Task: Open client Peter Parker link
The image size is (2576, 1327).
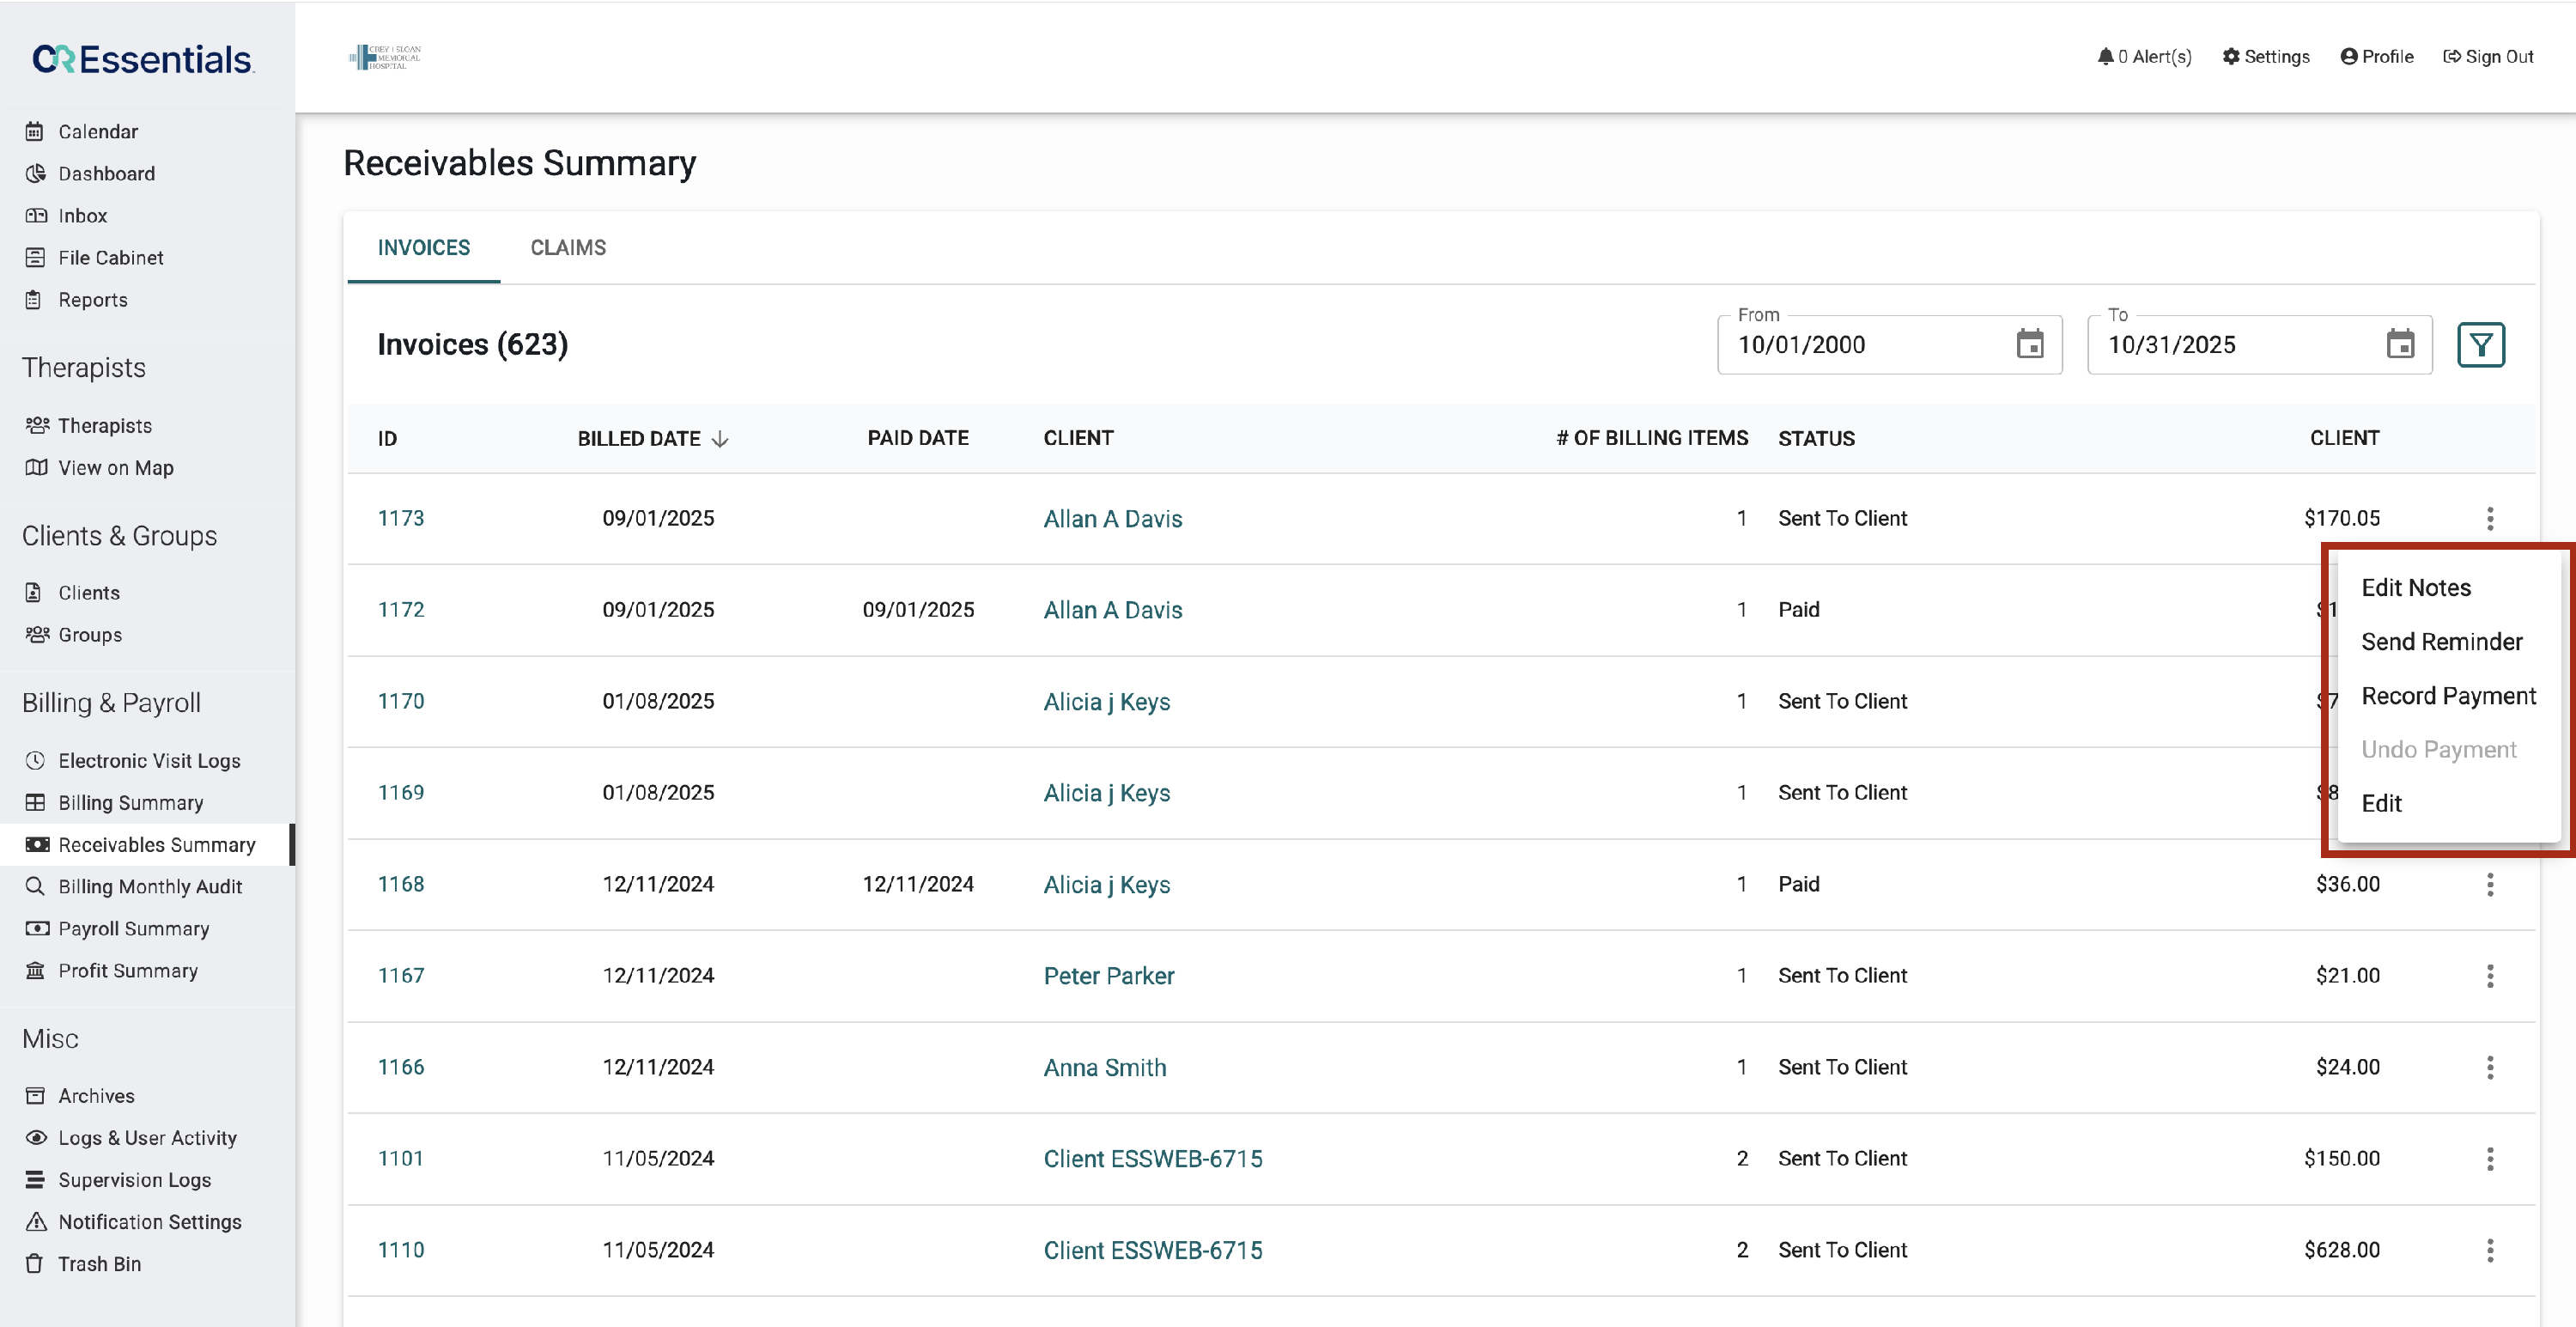Action: point(1109,976)
